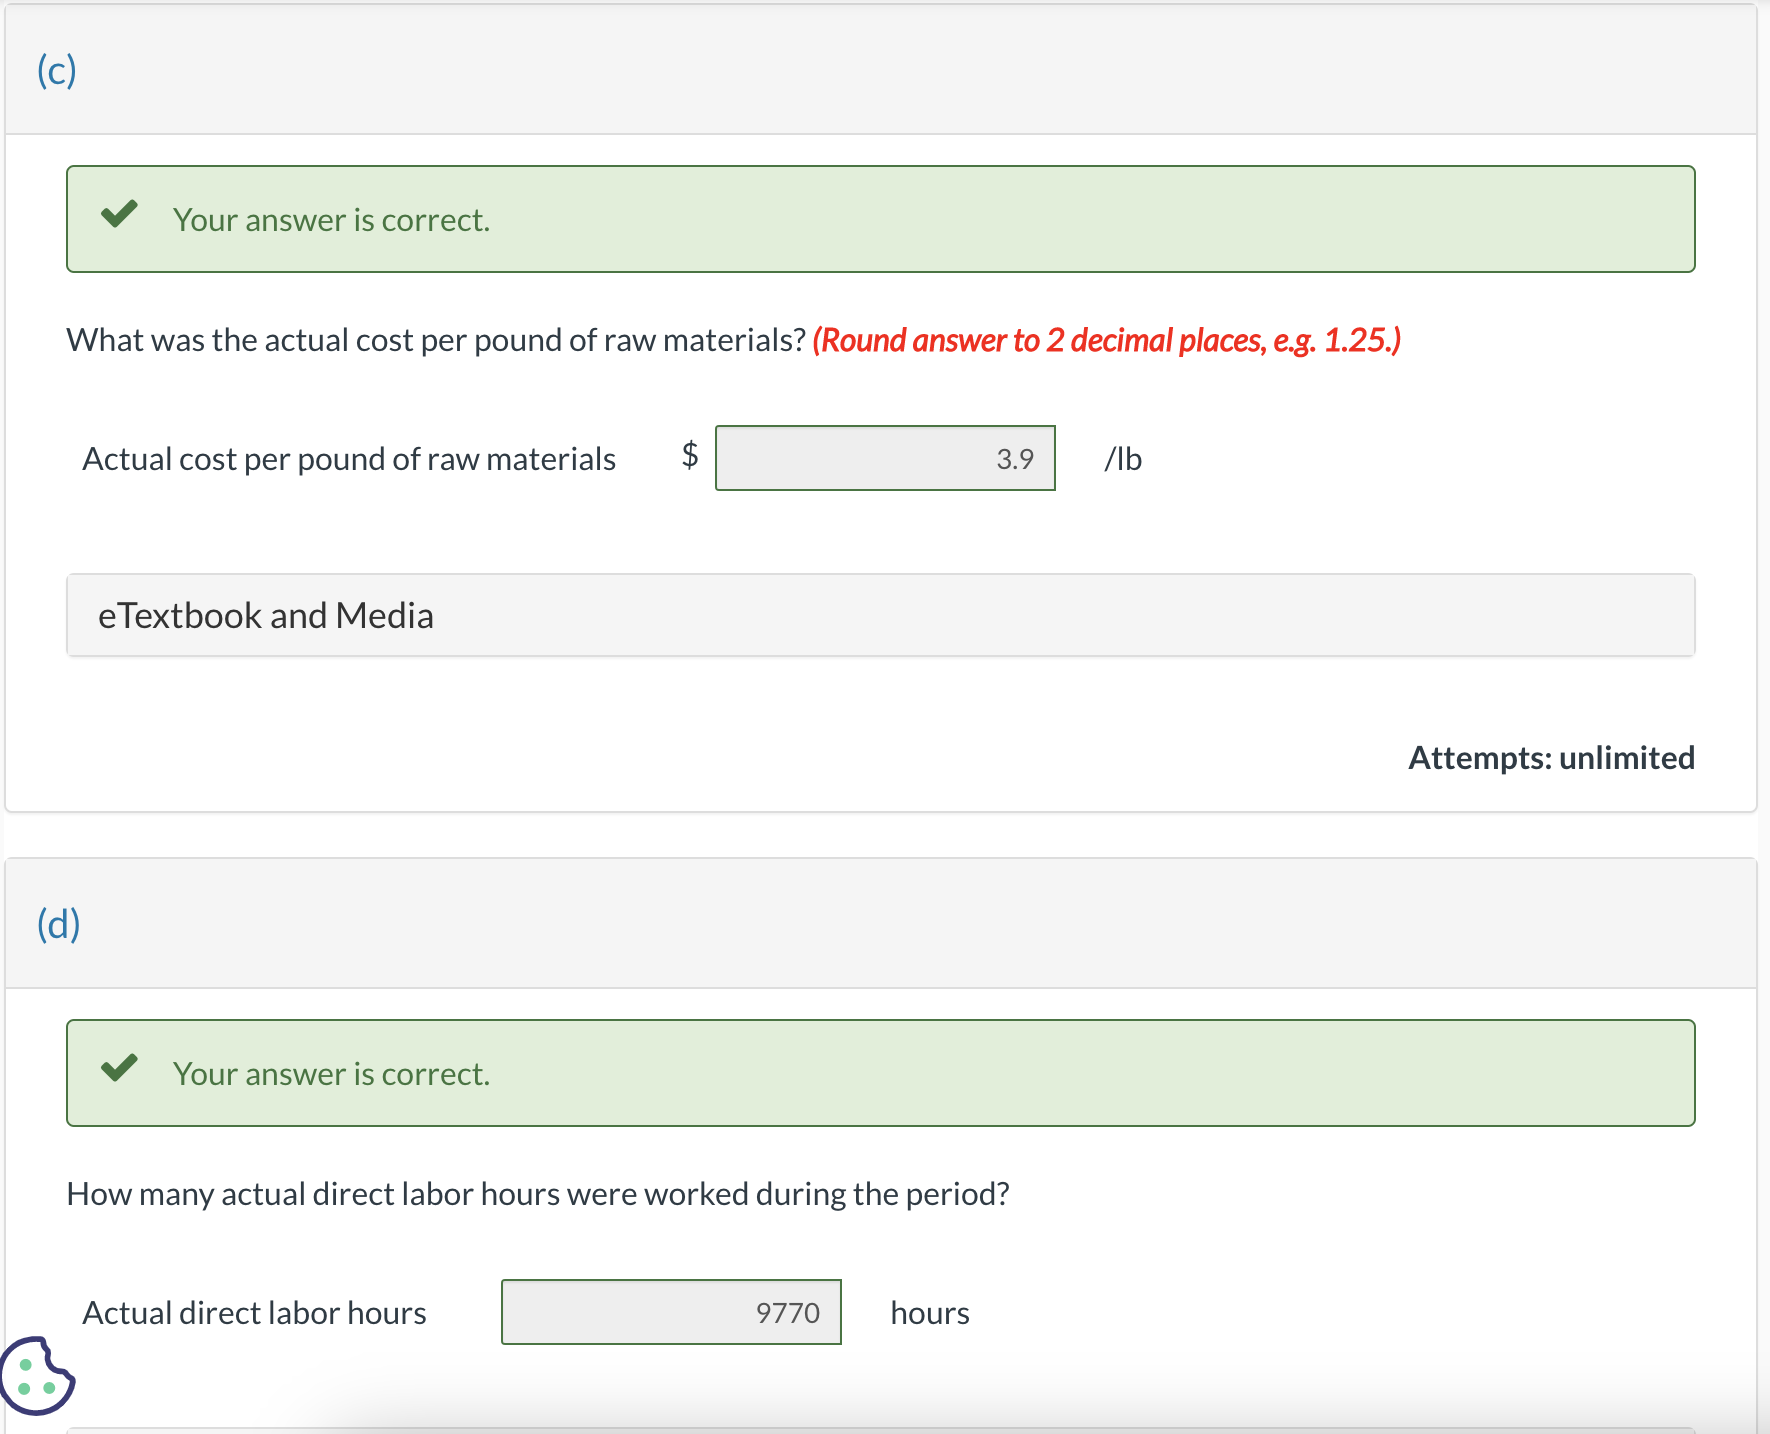Click the question about actual direct labor hours
This screenshot has height=1434, width=1770.
[x=538, y=1194]
